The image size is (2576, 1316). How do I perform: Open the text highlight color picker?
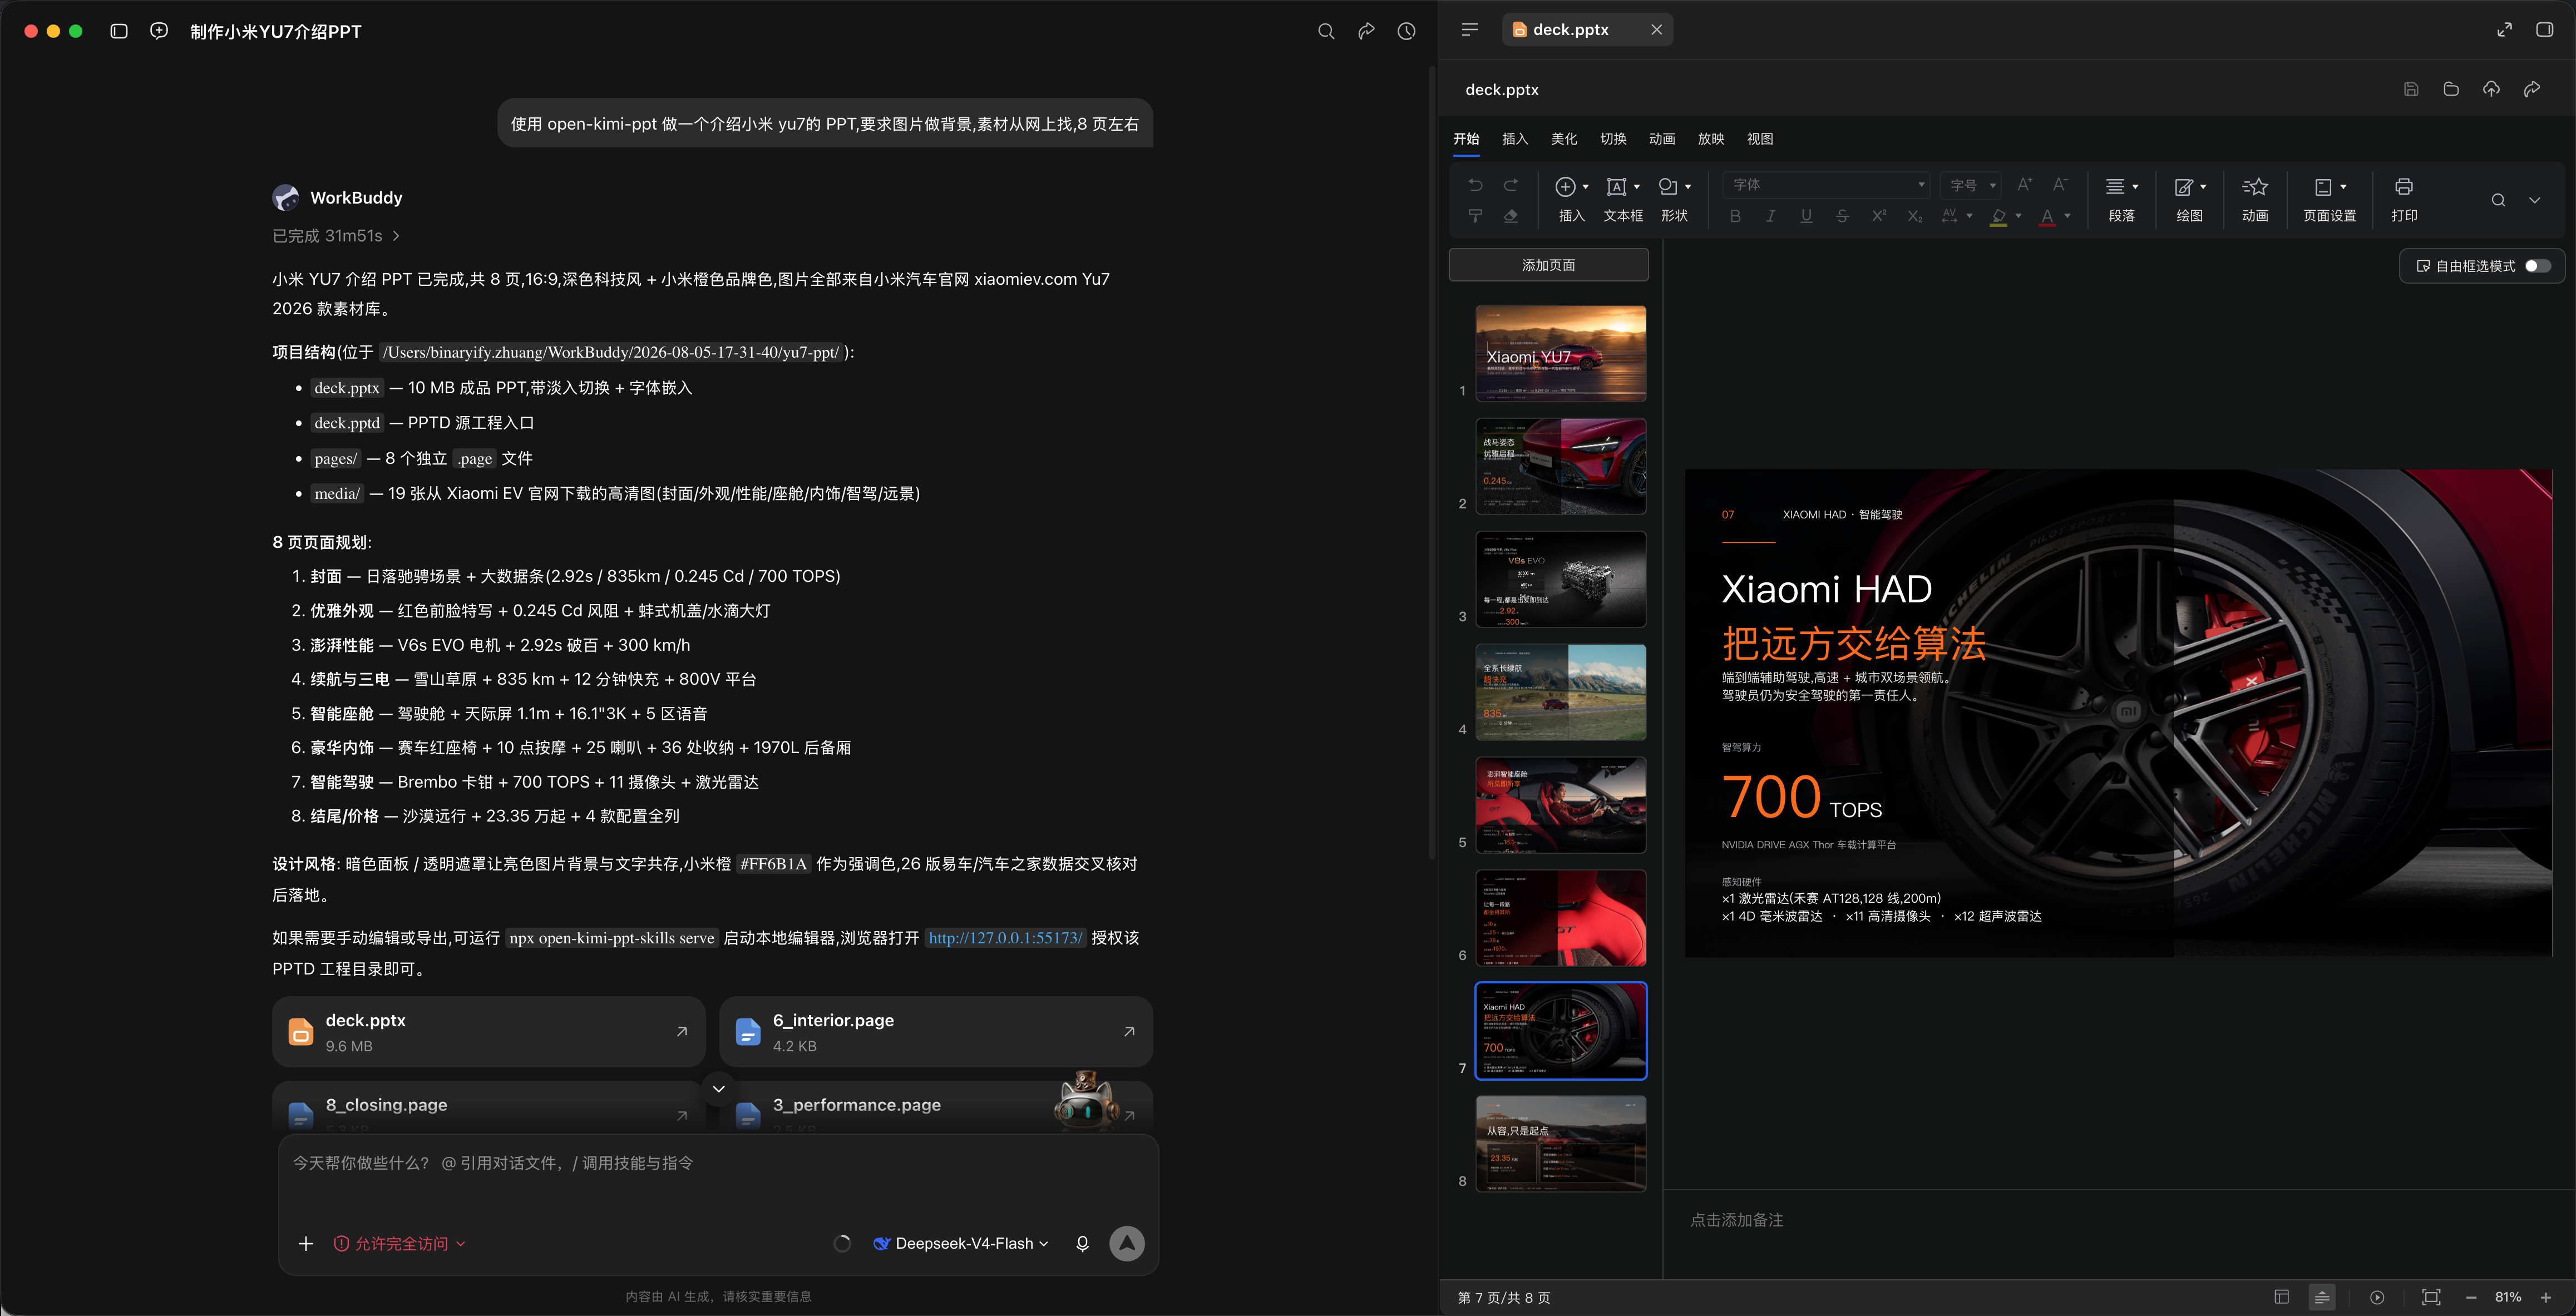[x=2005, y=216]
